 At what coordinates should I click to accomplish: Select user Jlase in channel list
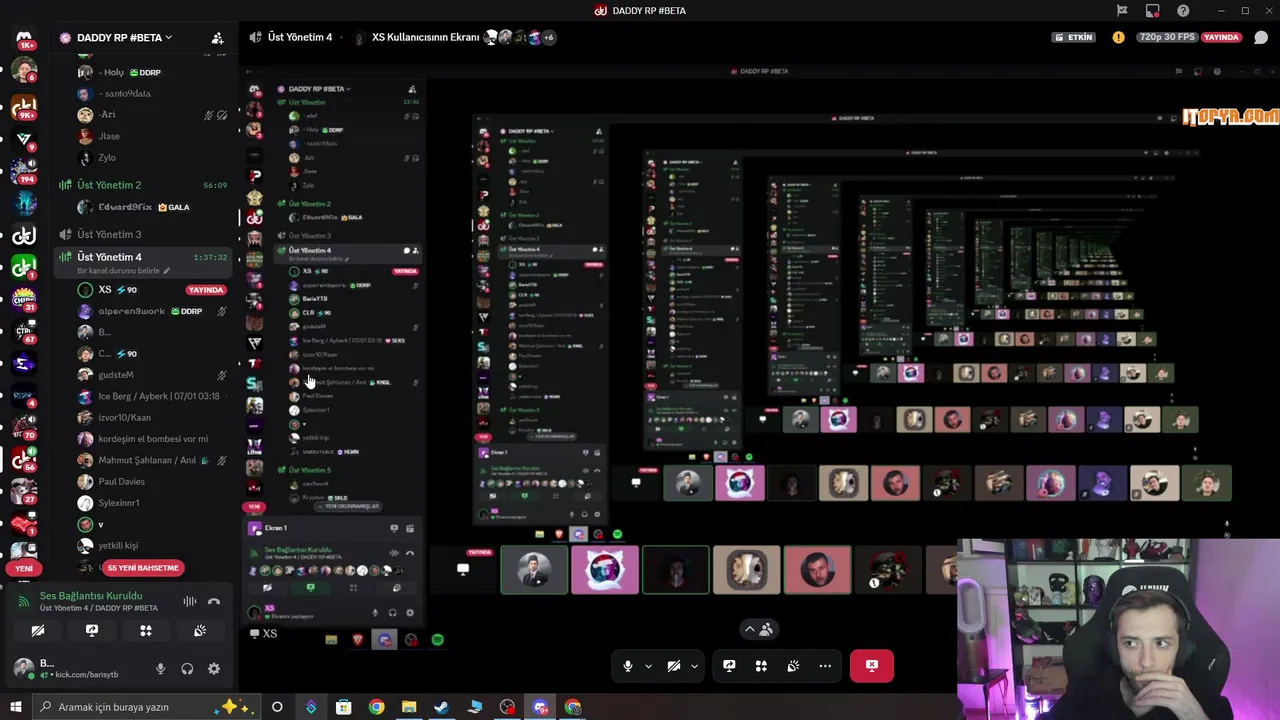coord(150,136)
